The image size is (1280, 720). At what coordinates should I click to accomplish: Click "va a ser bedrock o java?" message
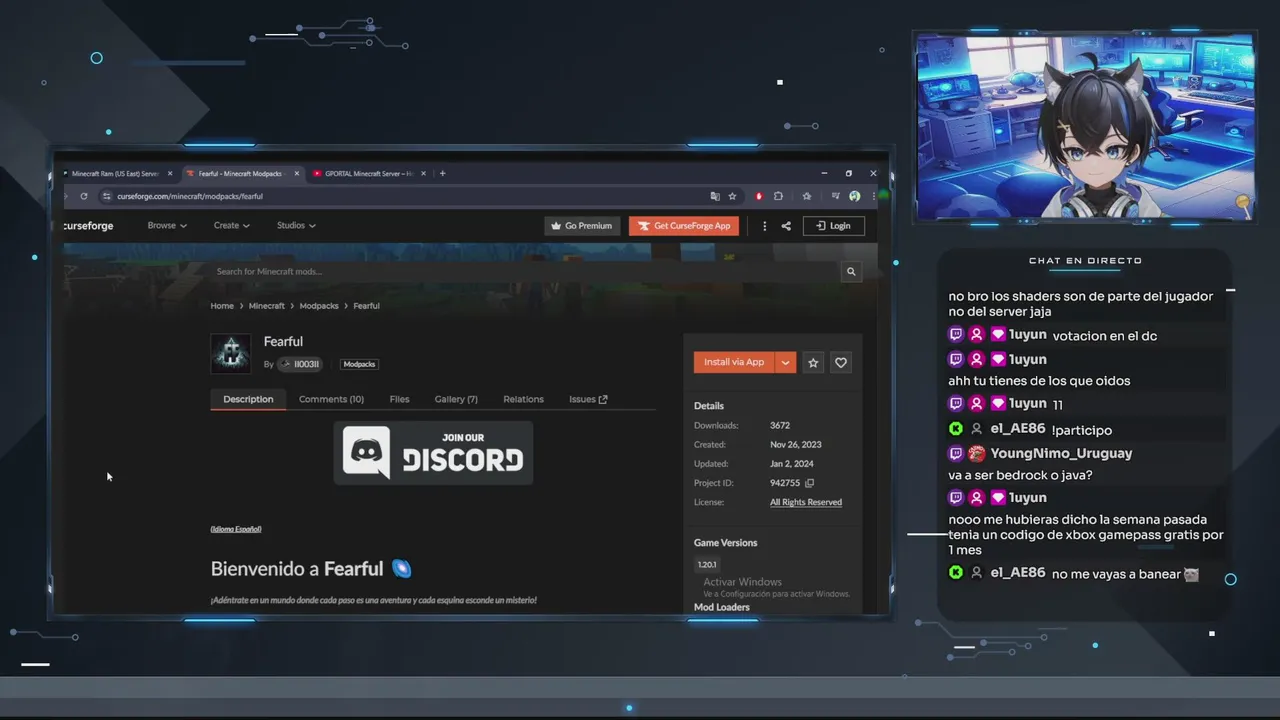click(x=1020, y=476)
